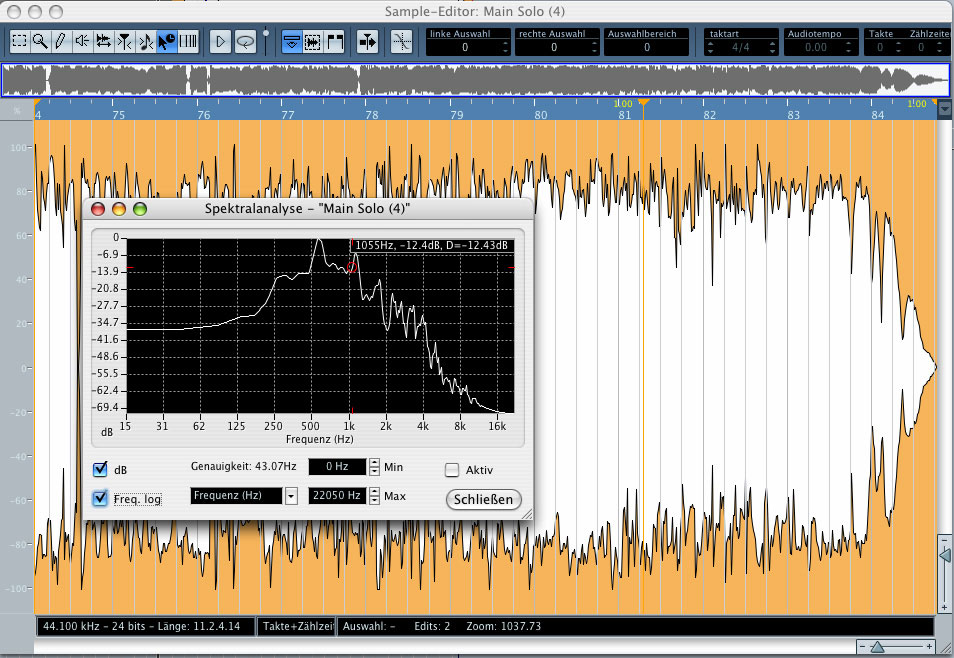Click the horizontal zoom slider at bottom right
Image resolution: width=954 pixels, height=658 pixels.
pyautogui.click(x=878, y=647)
